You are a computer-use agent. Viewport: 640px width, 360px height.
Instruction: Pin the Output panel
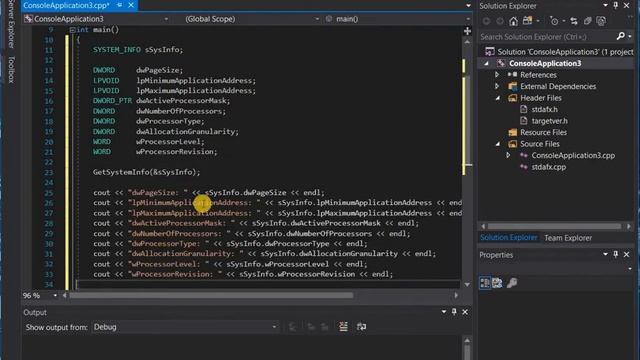tap(454, 312)
